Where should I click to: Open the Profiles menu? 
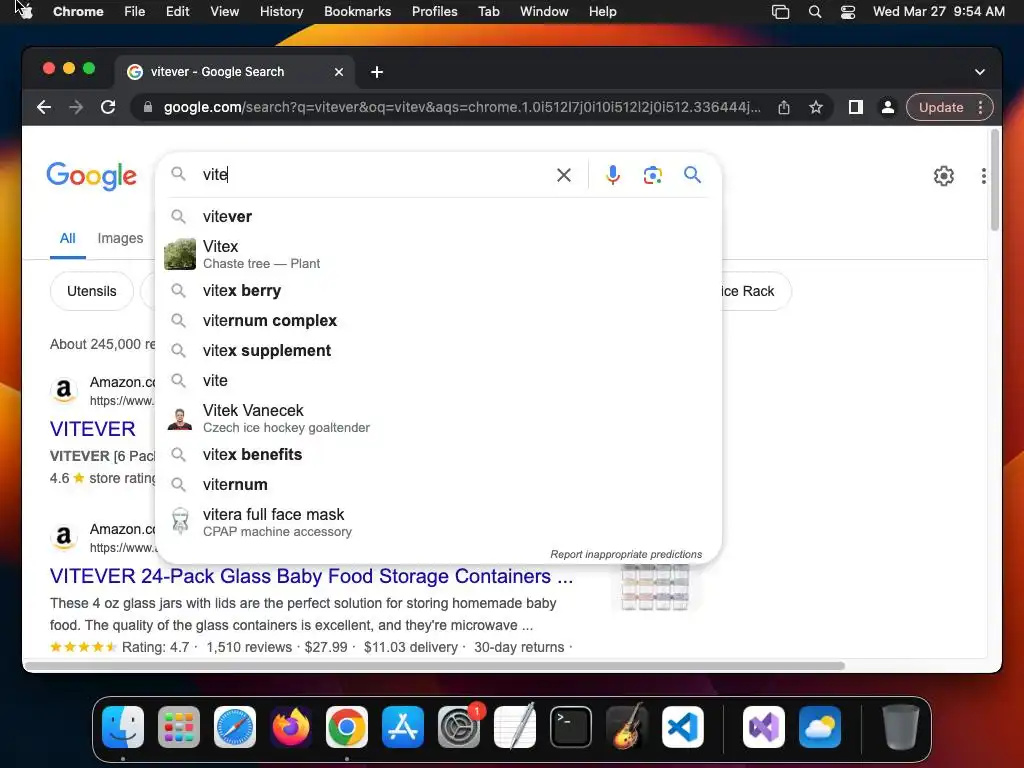click(x=434, y=12)
